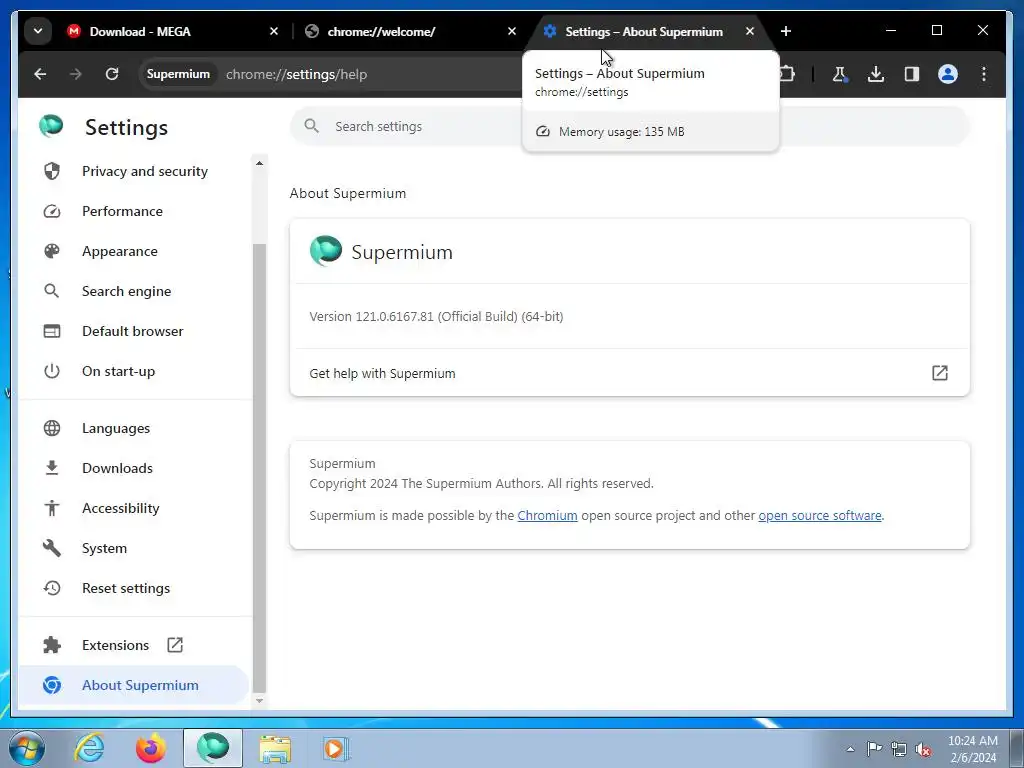
Task: Open Default browser settings
Action: tap(134, 331)
